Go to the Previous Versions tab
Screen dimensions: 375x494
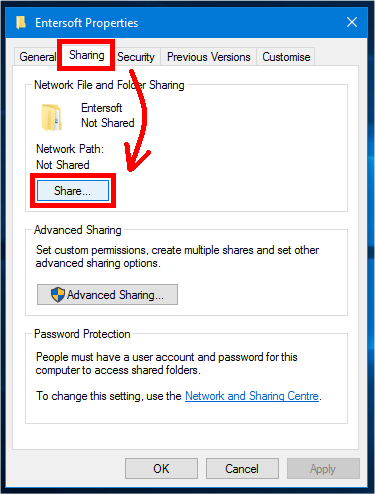click(209, 57)
